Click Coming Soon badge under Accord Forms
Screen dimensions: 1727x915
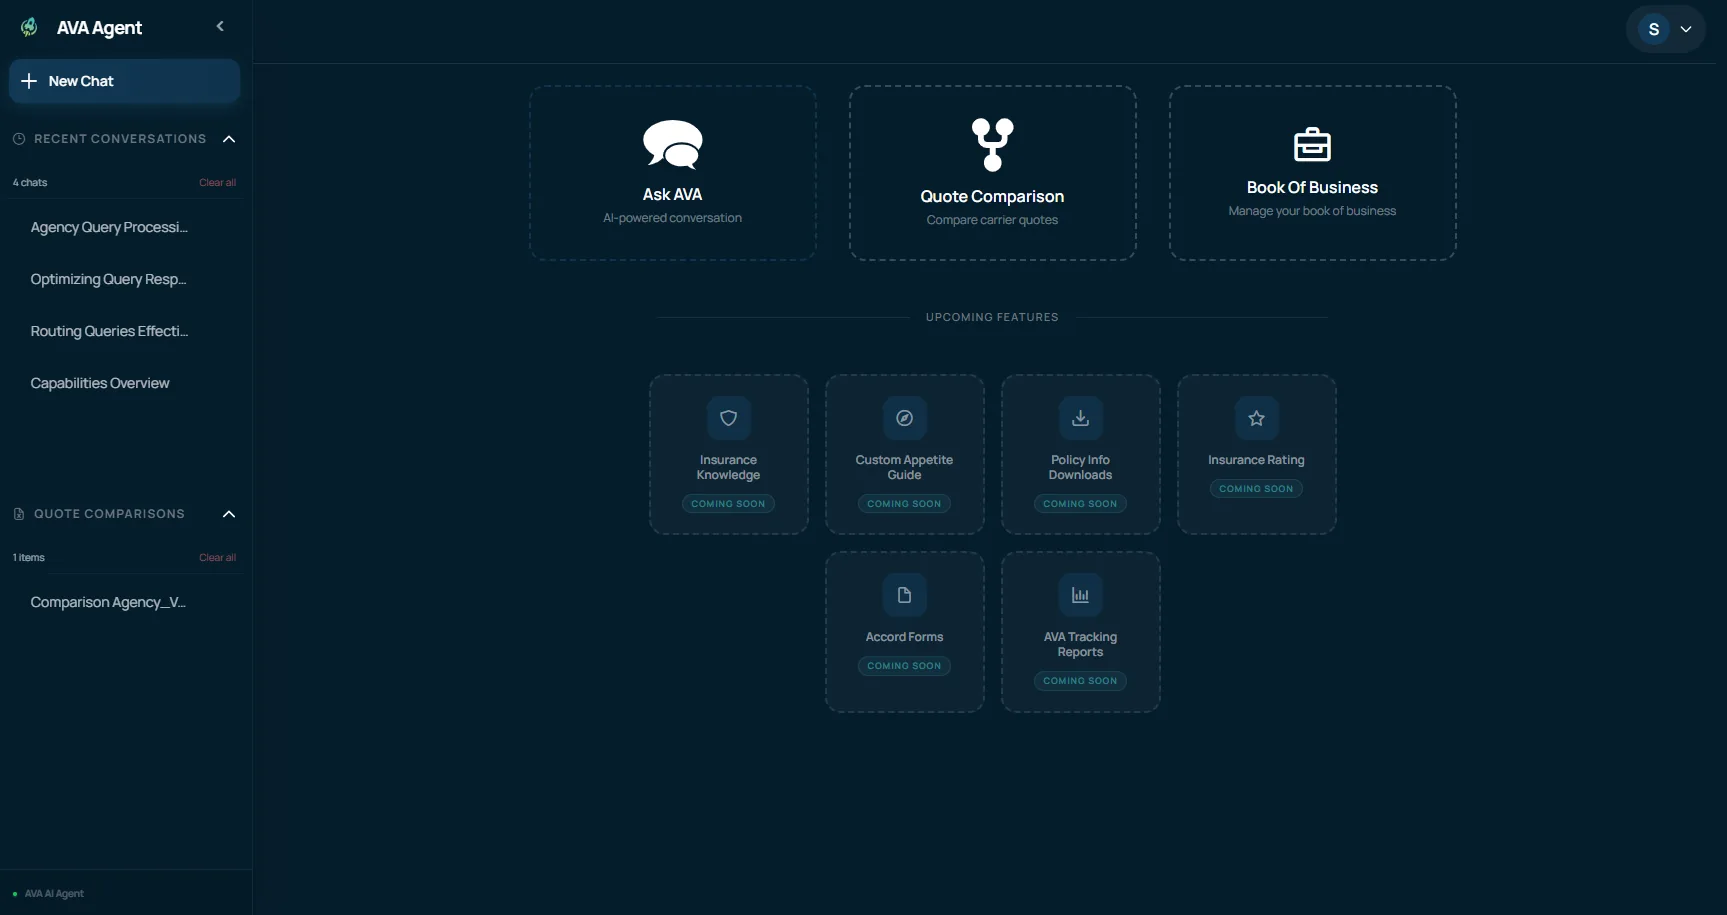point(904,666)
